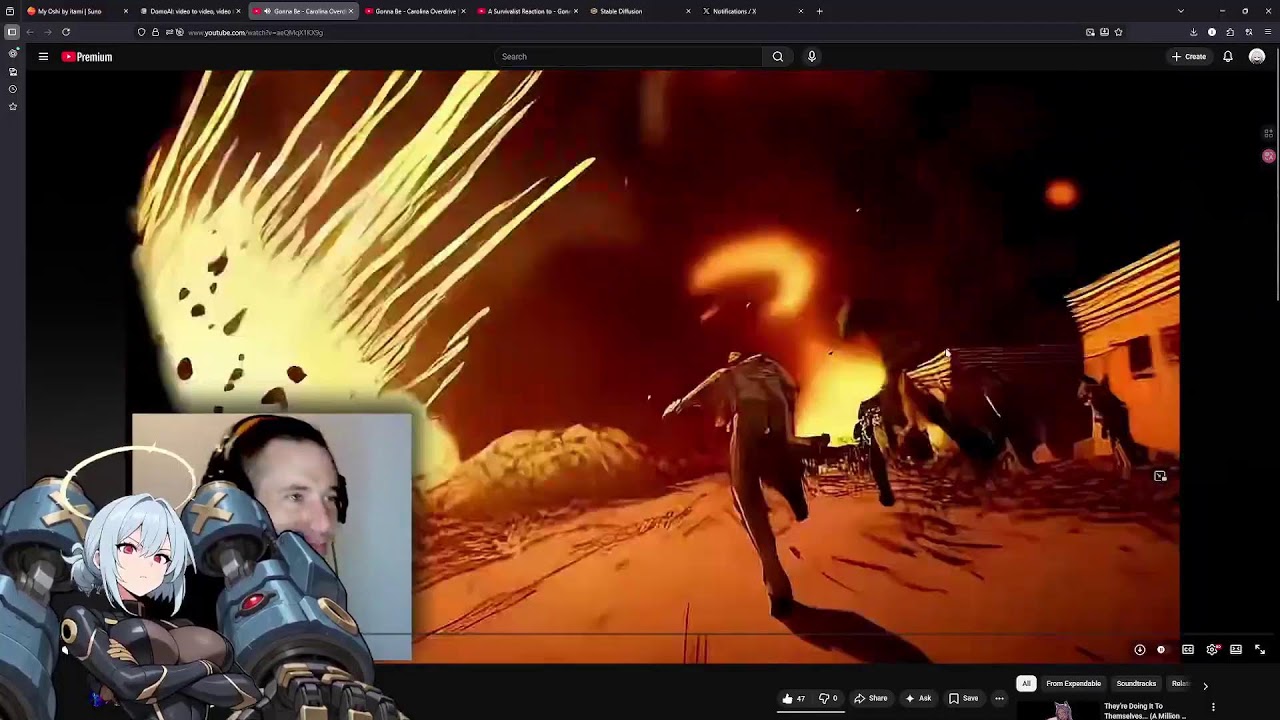
Task: Toggle the browser sidebar panel button
Action: 11,32
